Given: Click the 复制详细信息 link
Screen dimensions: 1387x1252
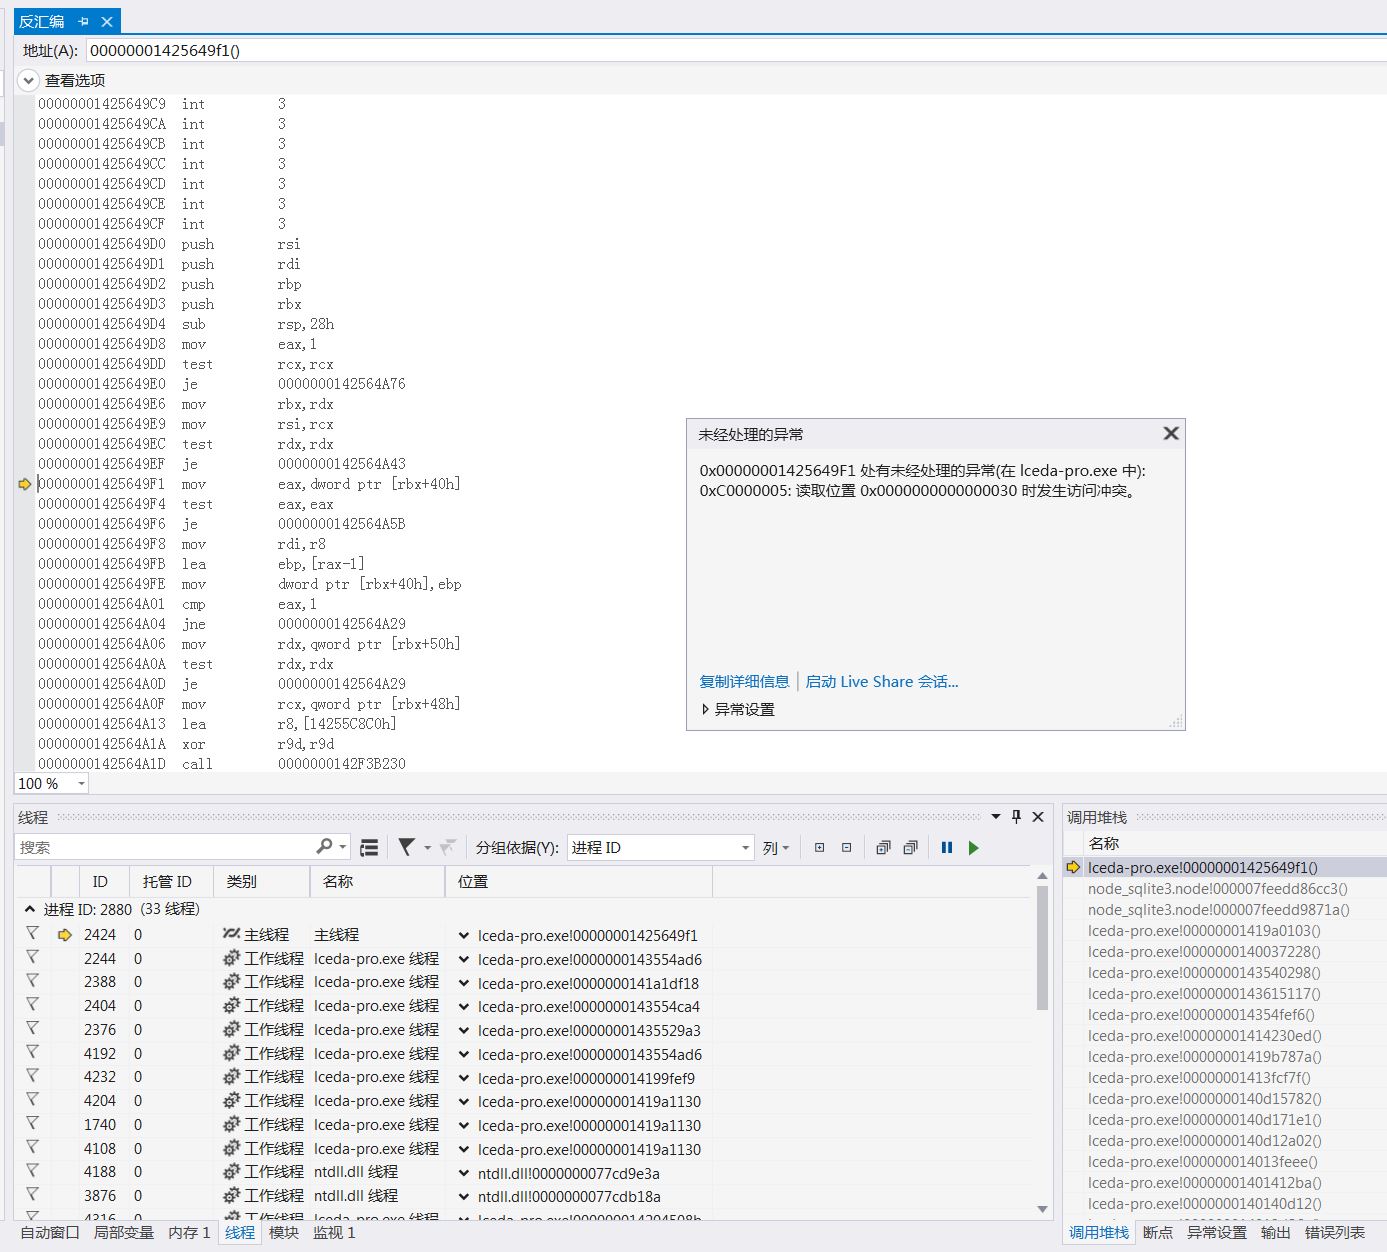Looking at the screenshot, I should pos(744,681).
